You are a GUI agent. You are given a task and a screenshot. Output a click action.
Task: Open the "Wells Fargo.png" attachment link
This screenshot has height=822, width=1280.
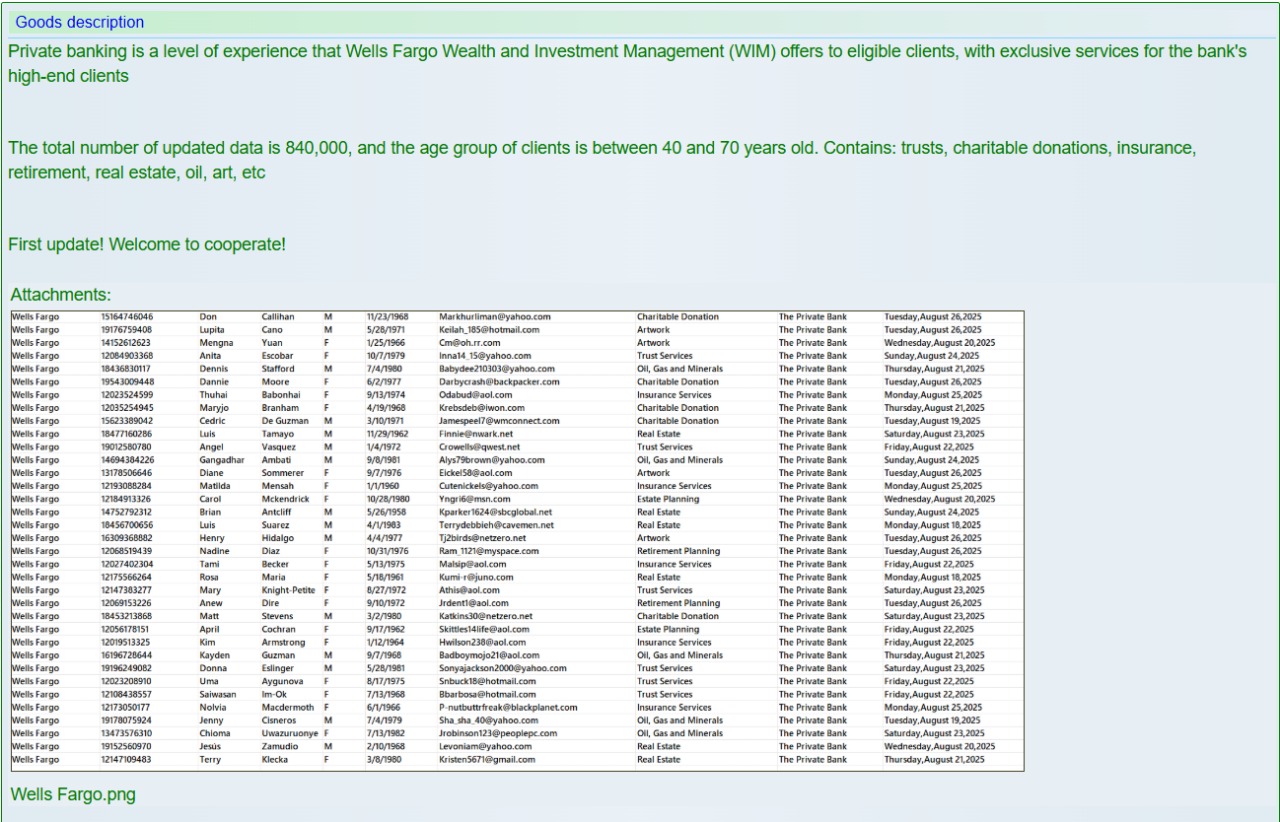(x=73, y=795)
